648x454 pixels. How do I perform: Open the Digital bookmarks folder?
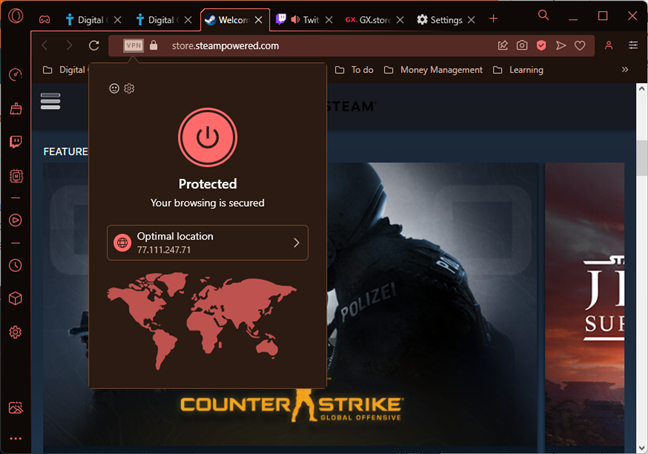click(x=64, y=70)
